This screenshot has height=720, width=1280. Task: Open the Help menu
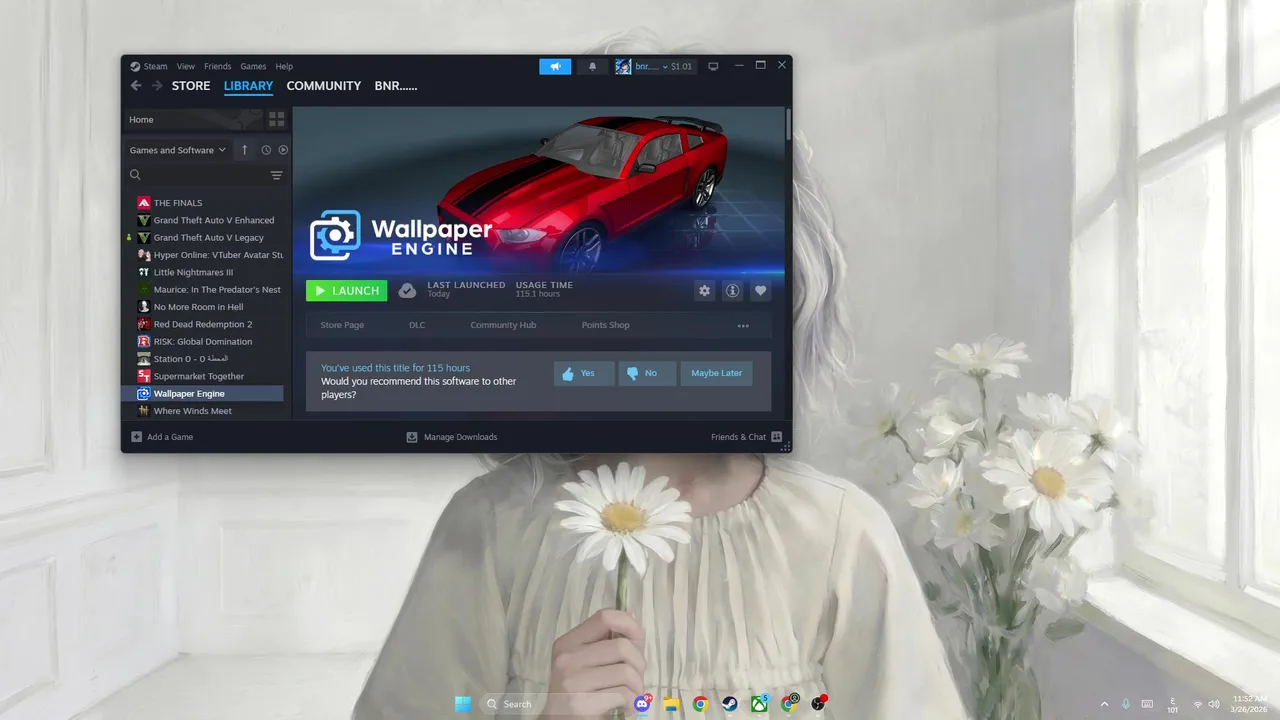pos(284,66)
